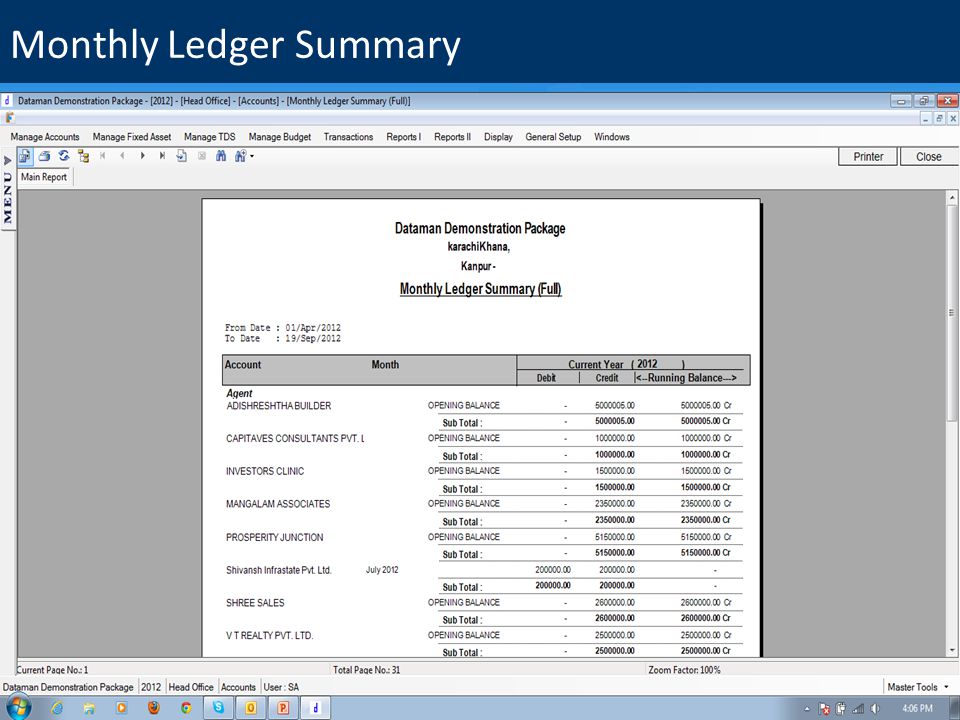Click the Zoom binoculars icon
Viewport: 960px width, 720px height.
240,156
